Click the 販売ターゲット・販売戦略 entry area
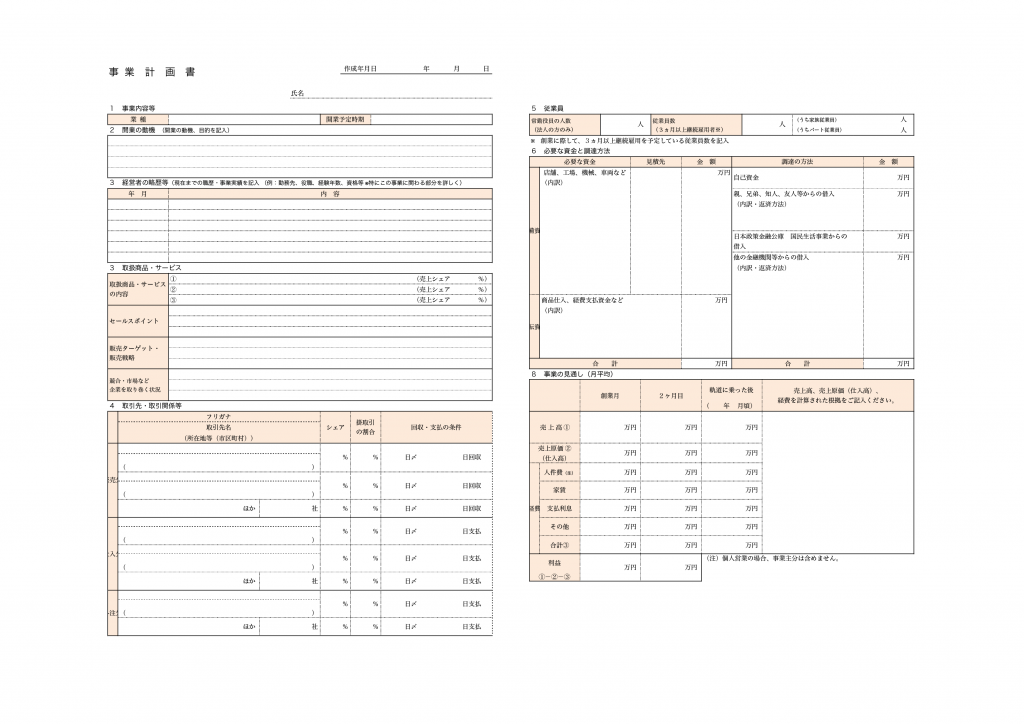This screenshot has width=1024, height=724. pos(329,352)
